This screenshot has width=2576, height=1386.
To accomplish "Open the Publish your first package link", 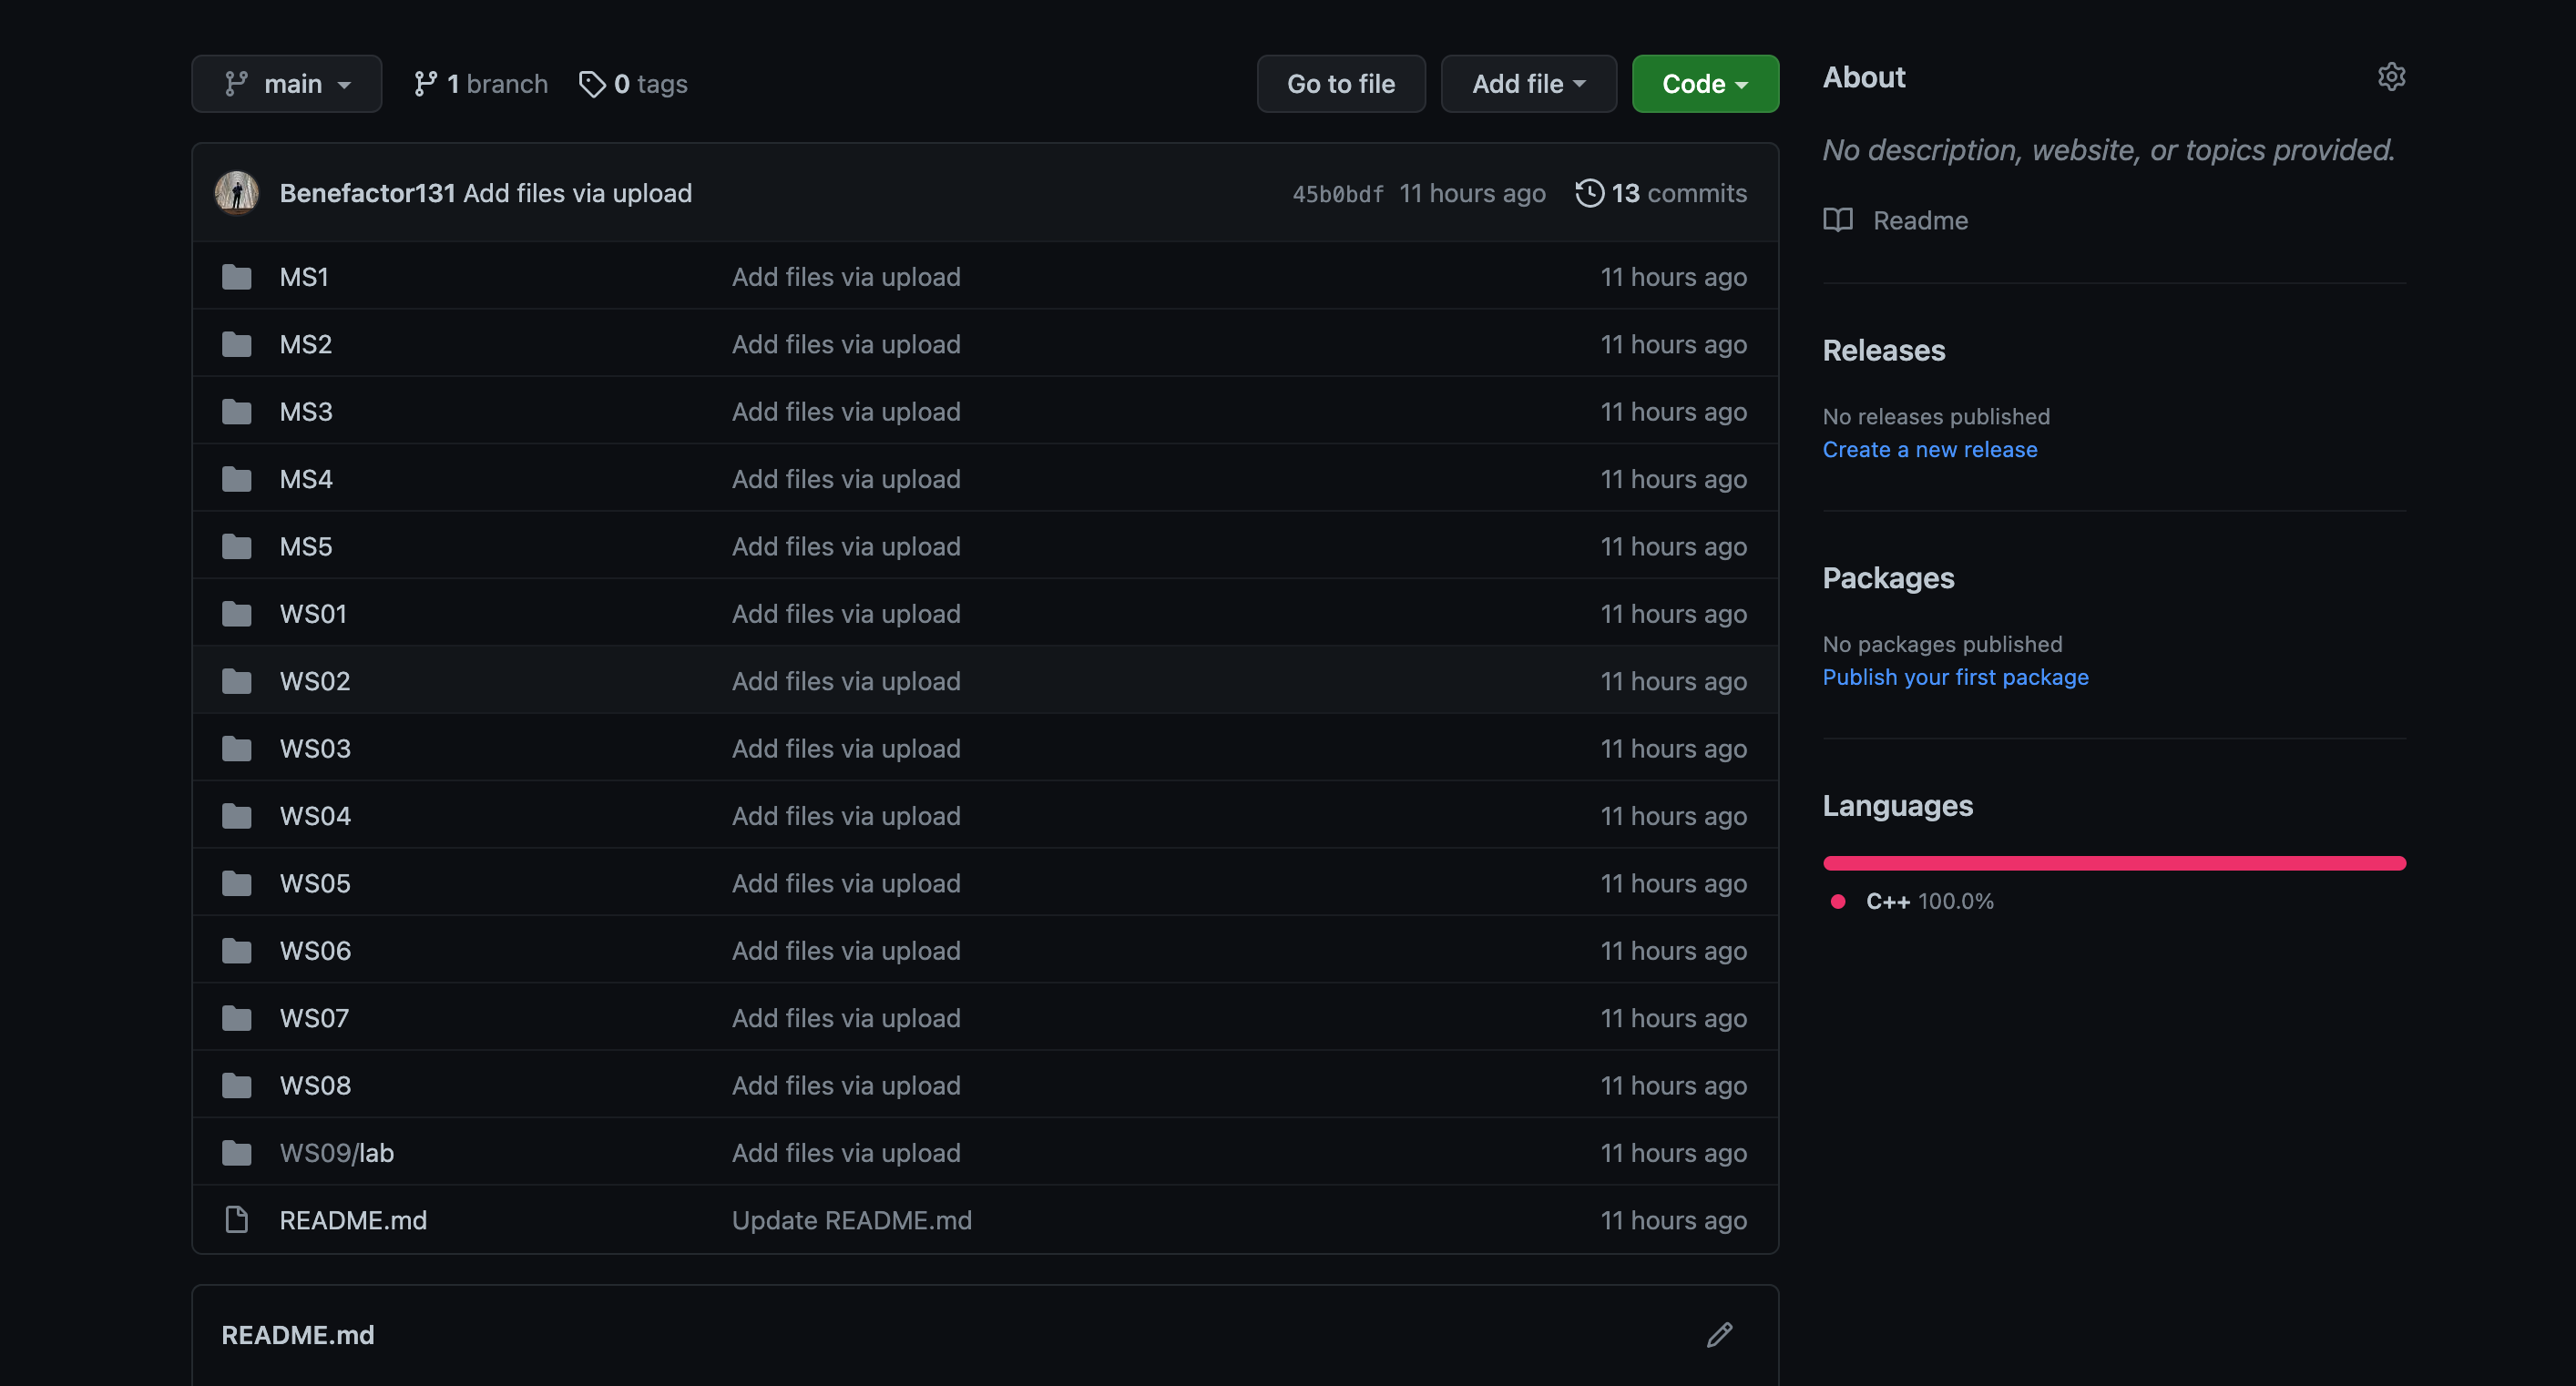I will point(1955,677).
